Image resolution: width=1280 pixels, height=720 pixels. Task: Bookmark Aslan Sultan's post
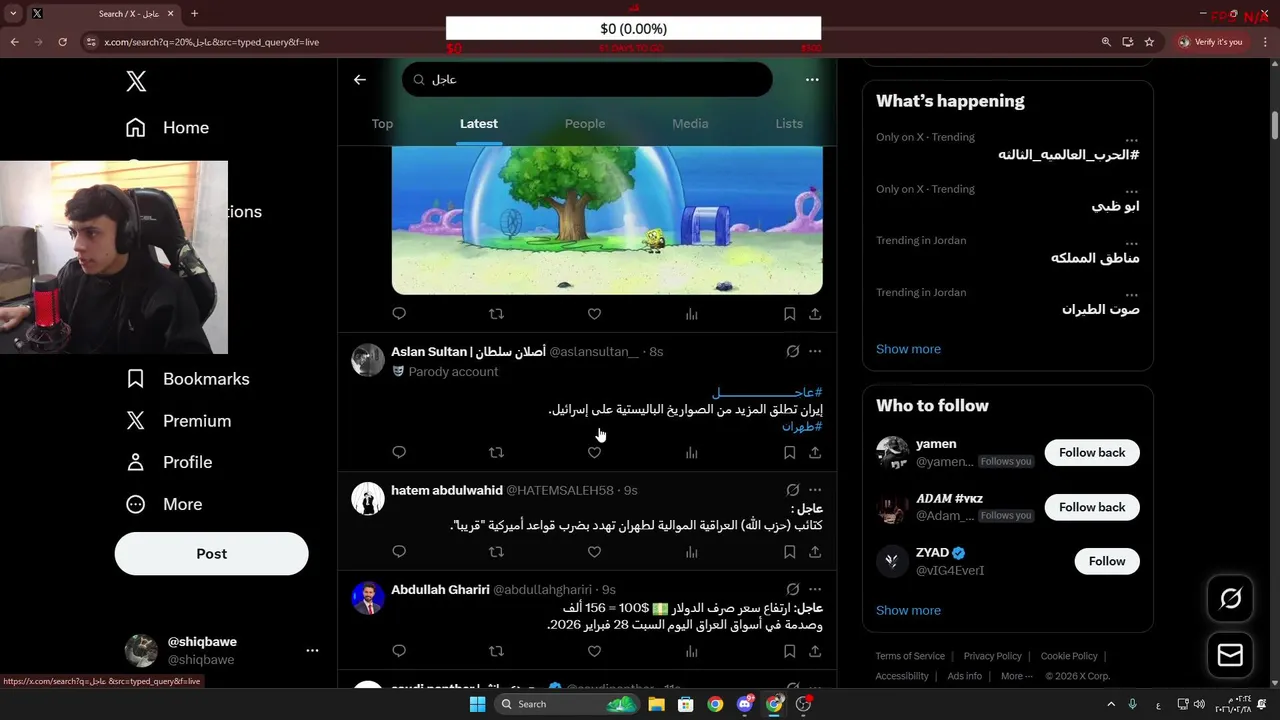click(789, 453)
